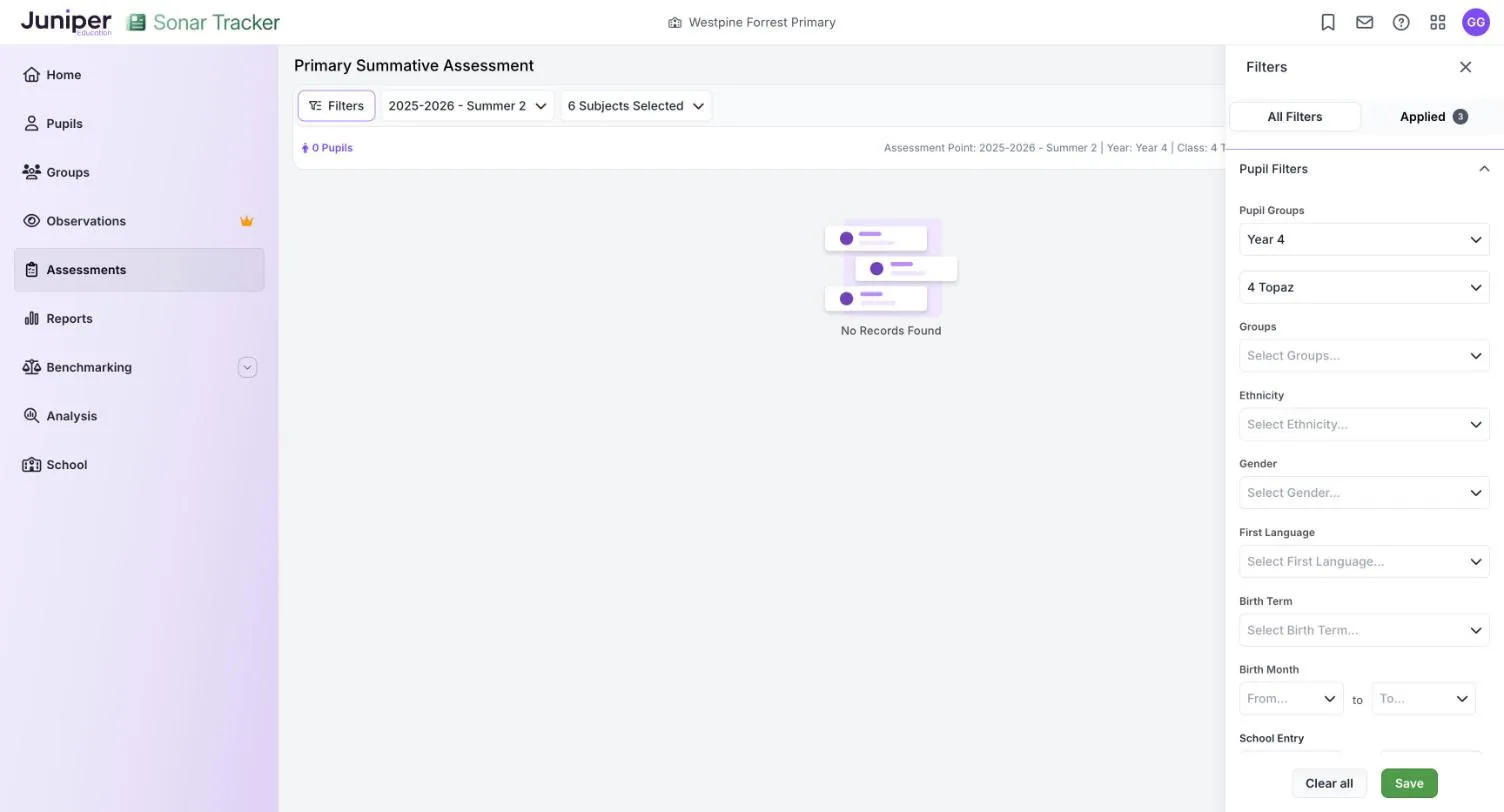Click the Sonar Tracker logo
The width and height of the screenshot is (1504, 812).
[203, 22]
